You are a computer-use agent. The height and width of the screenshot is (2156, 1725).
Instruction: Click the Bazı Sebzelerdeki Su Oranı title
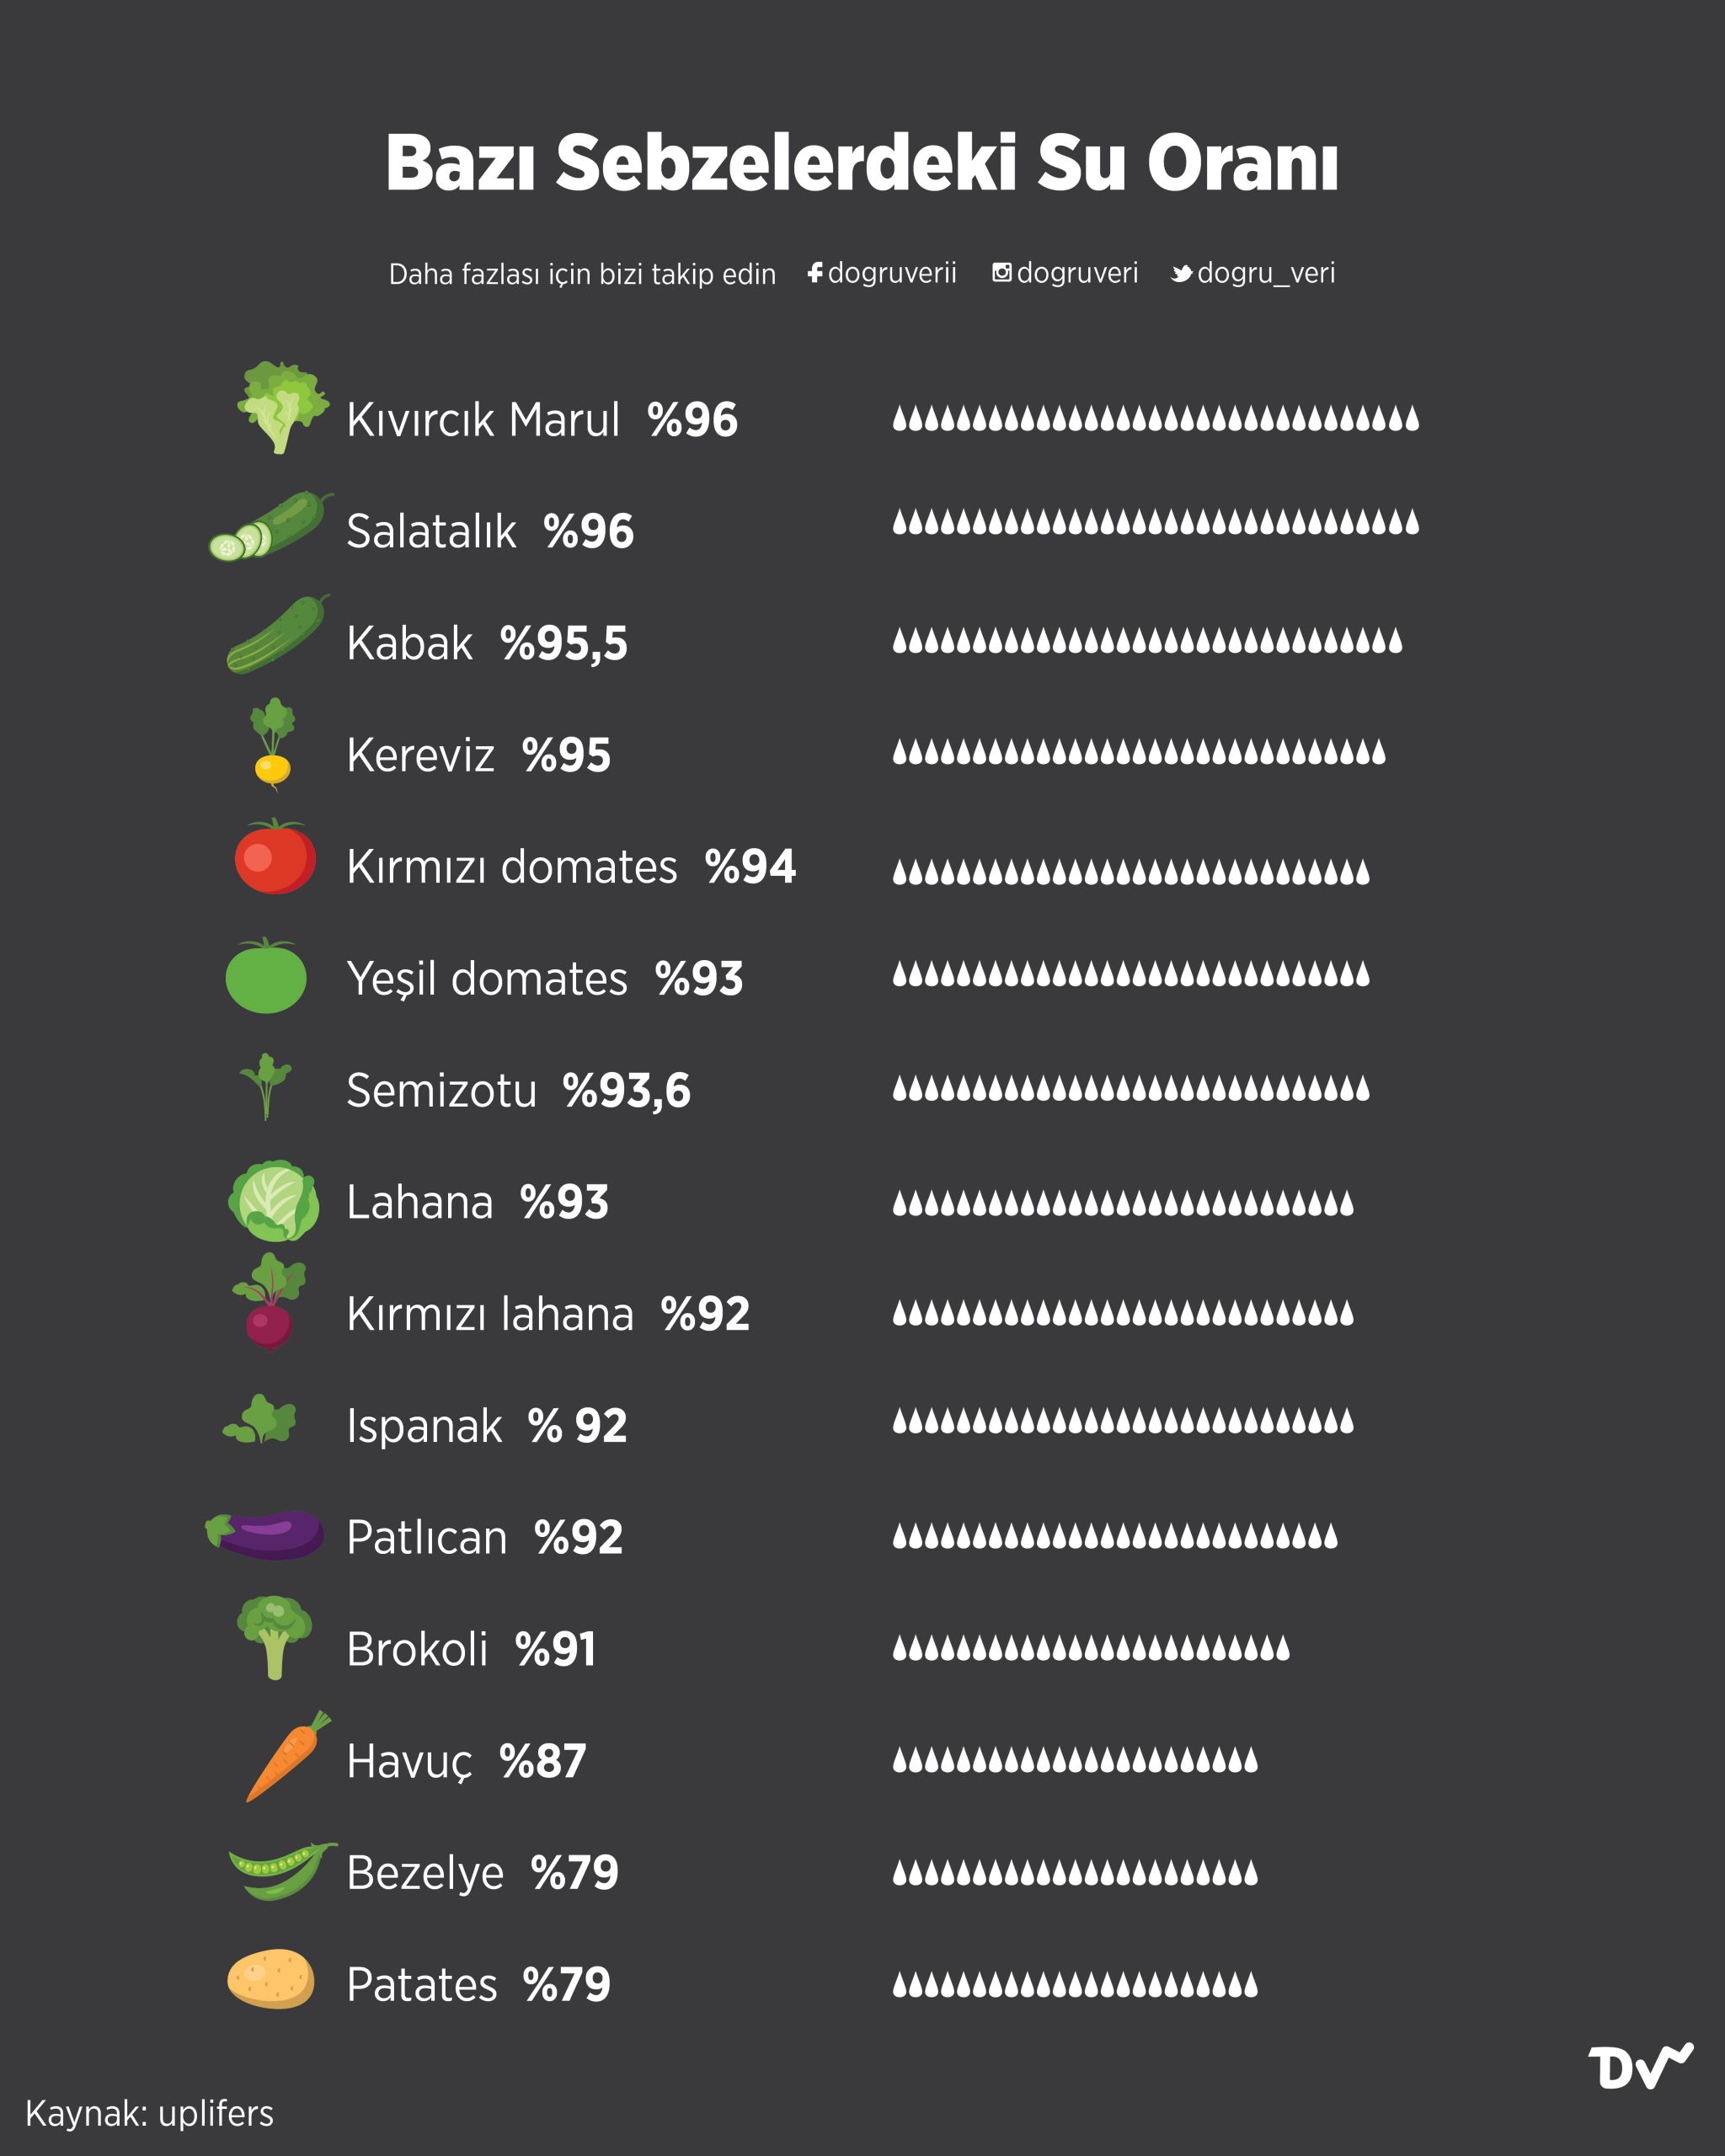pos(862,162)
